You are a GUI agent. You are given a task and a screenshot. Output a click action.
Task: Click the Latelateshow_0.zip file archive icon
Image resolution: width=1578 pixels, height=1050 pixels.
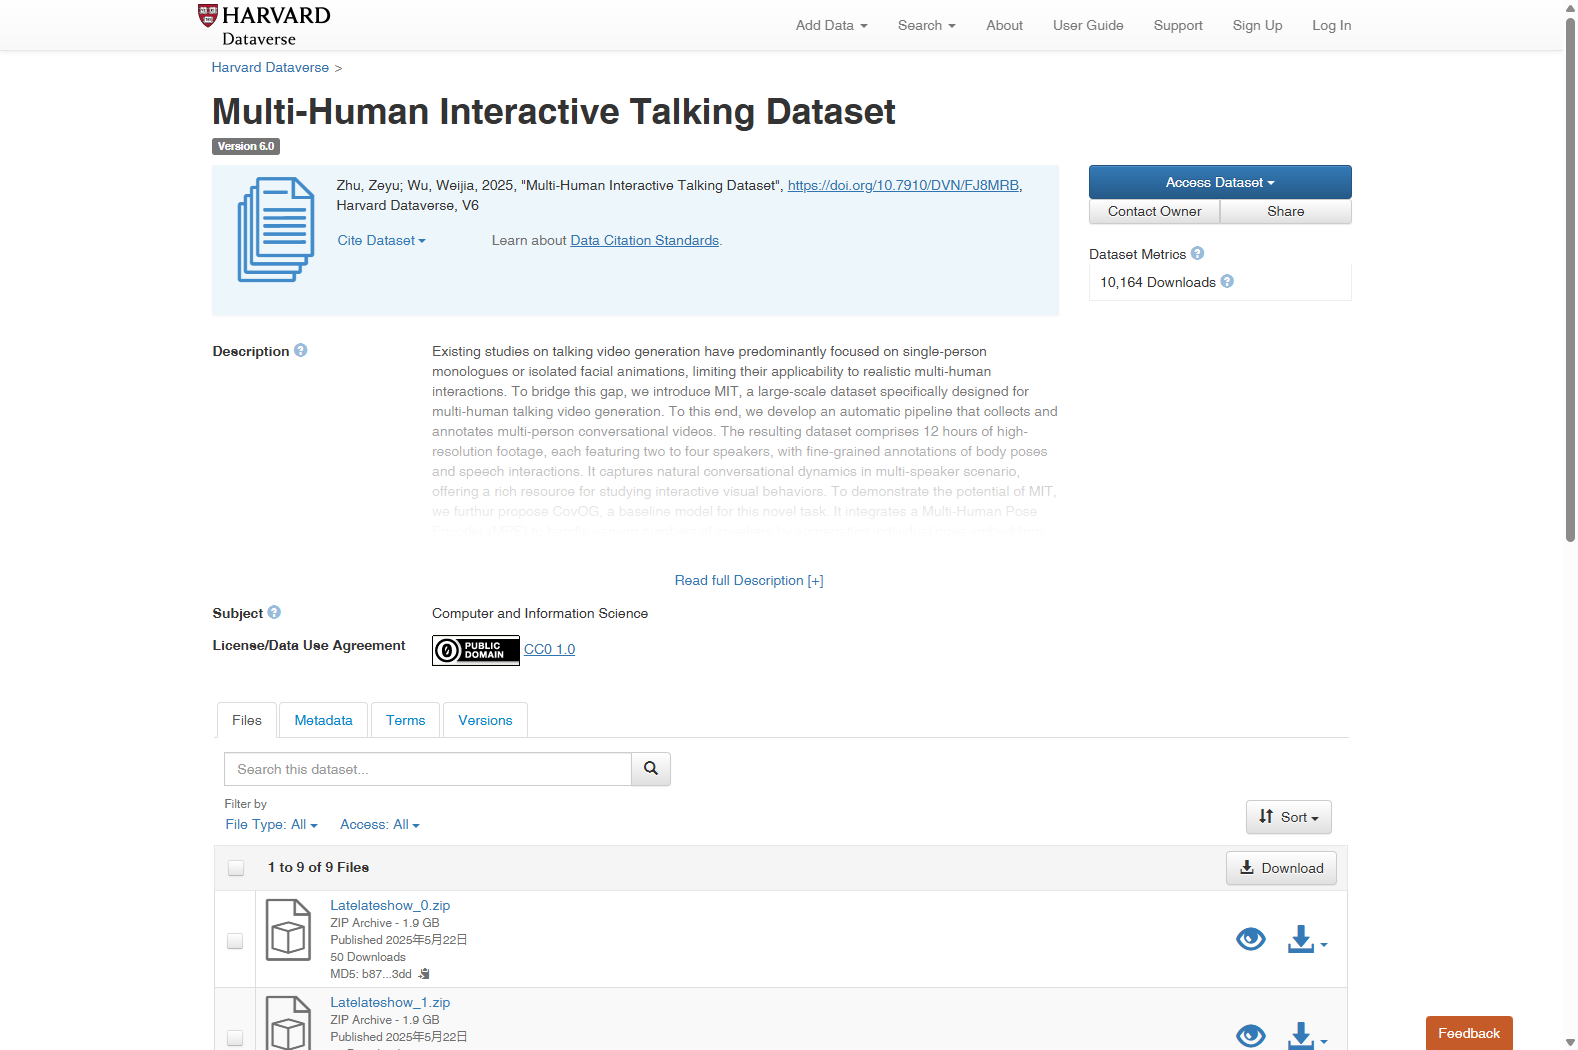[288, 930]
